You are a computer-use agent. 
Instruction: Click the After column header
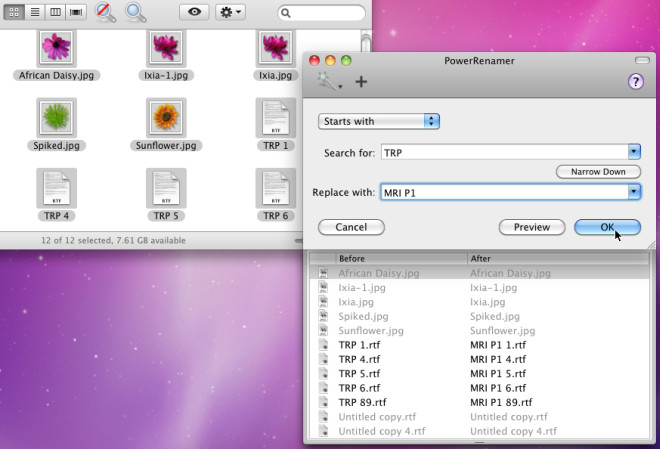click(558, 258)
